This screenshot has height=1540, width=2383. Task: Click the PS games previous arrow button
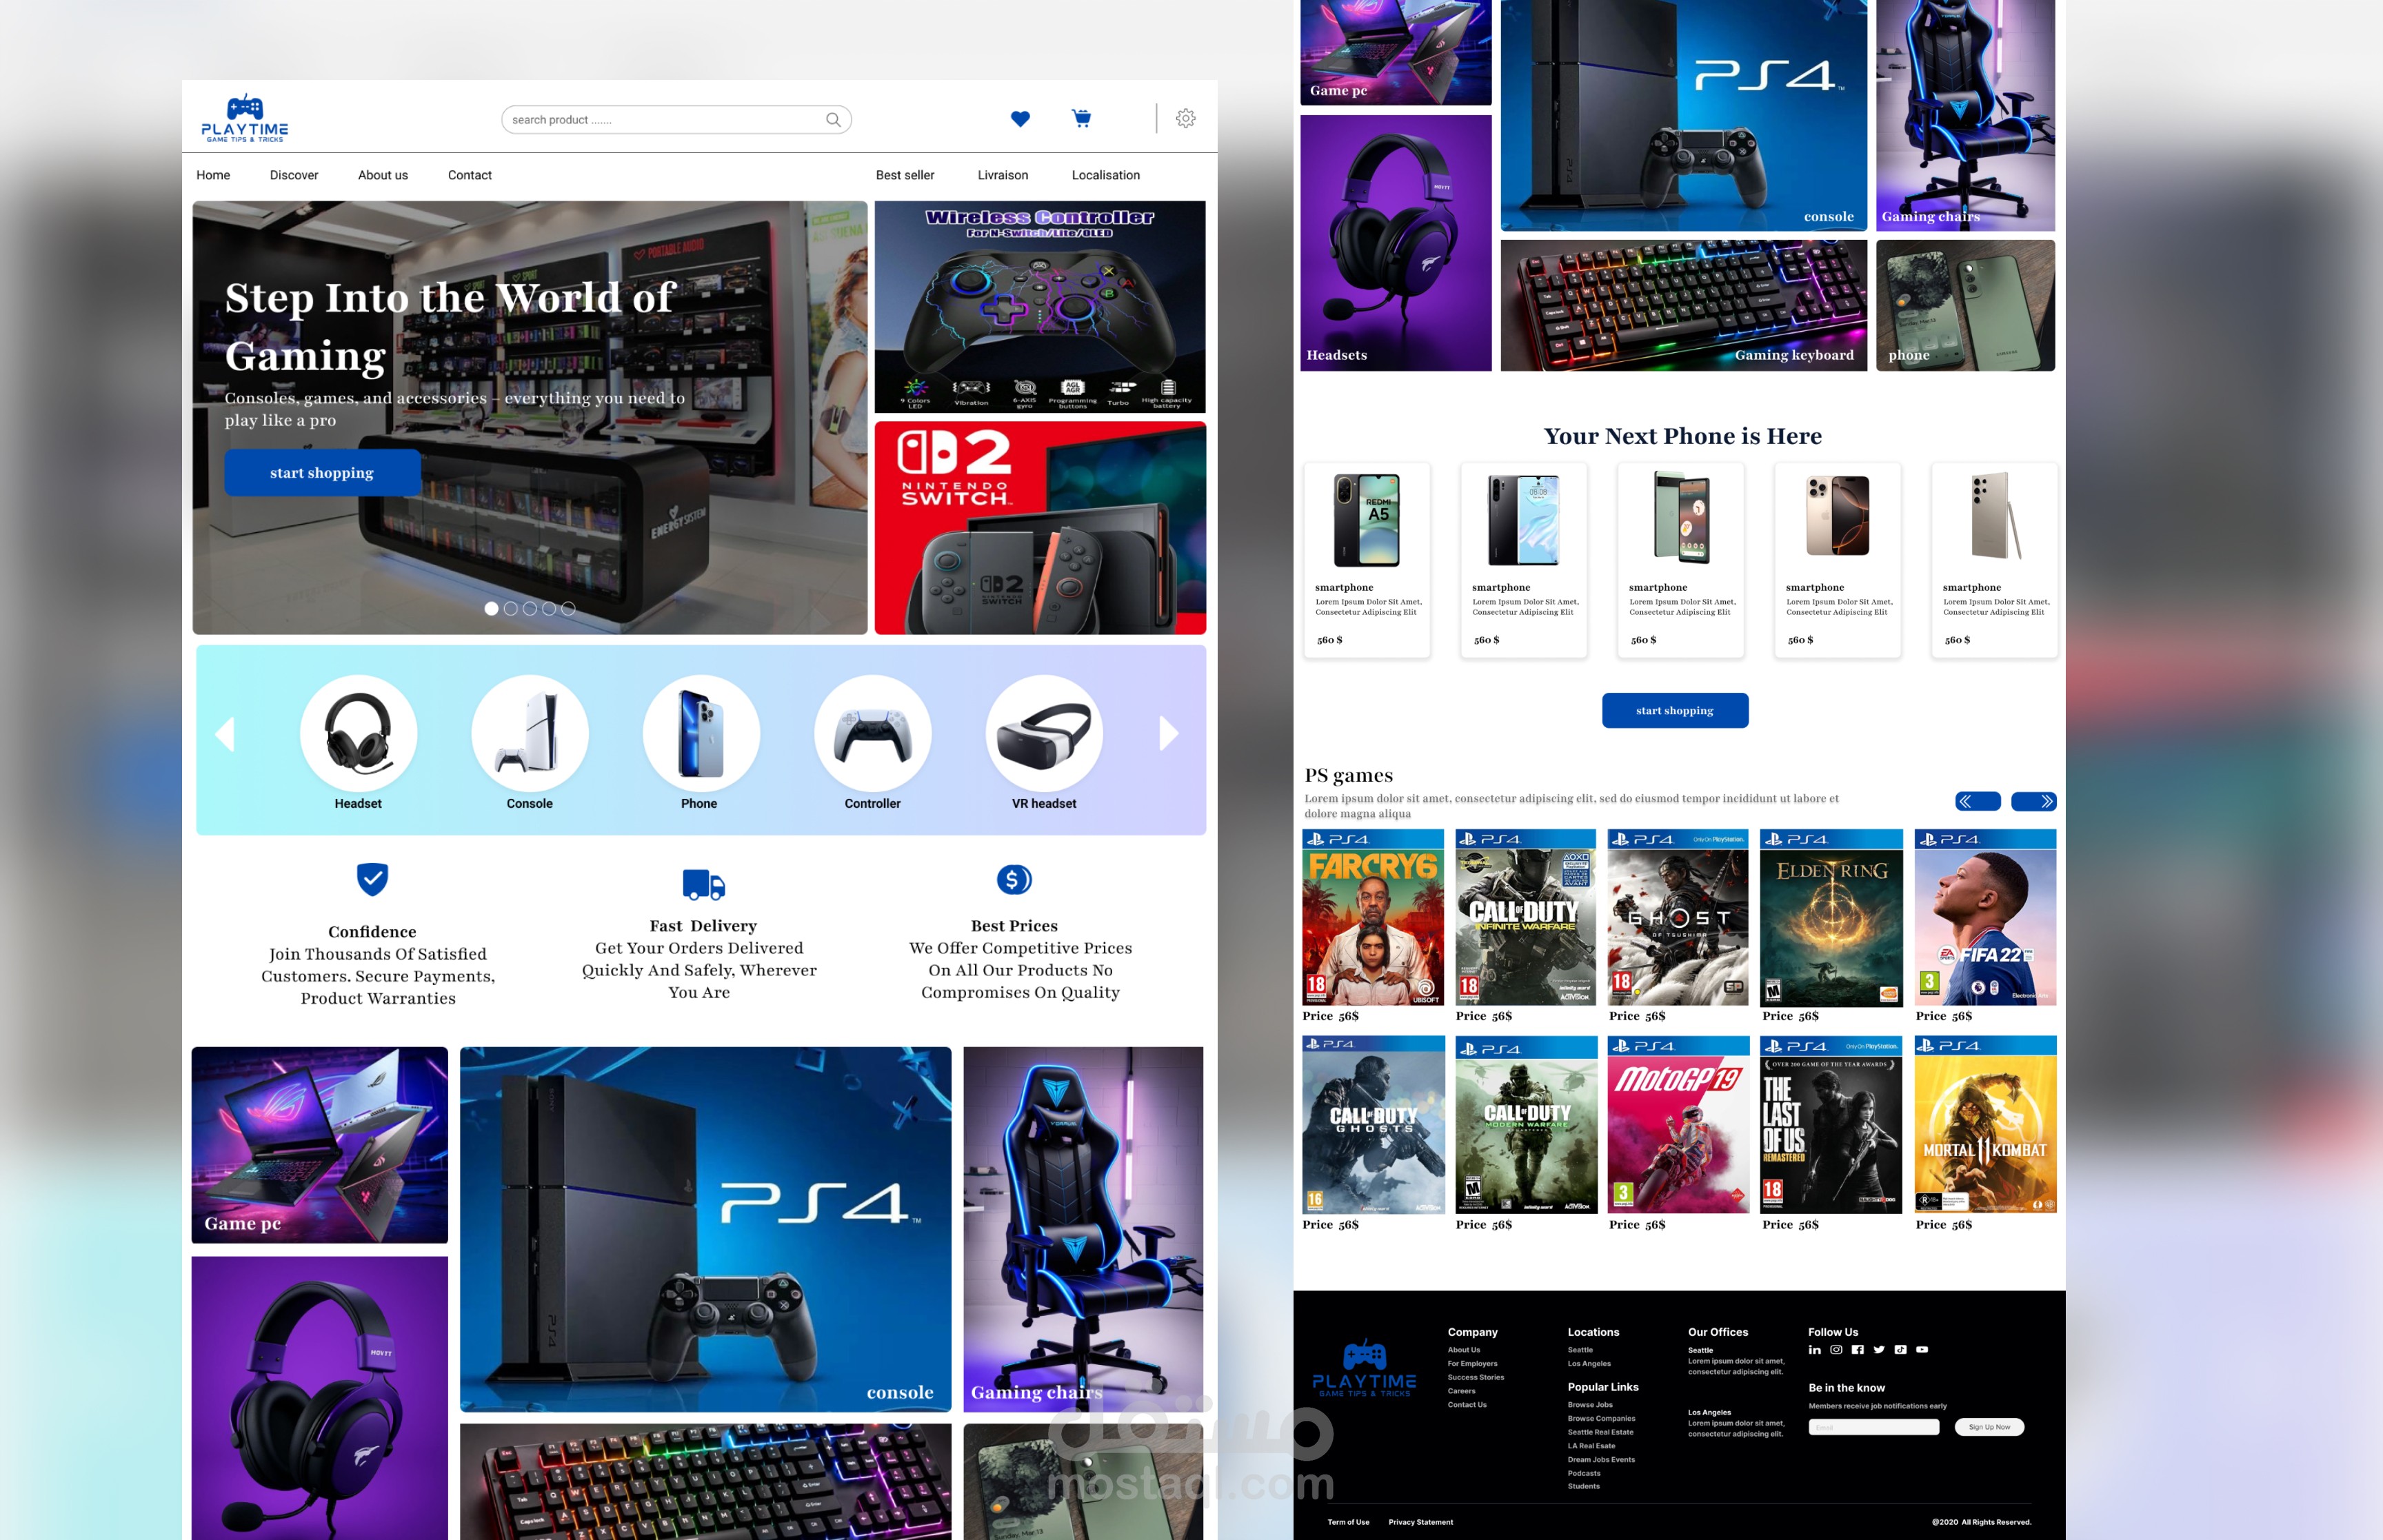(x=1978, y=801)
